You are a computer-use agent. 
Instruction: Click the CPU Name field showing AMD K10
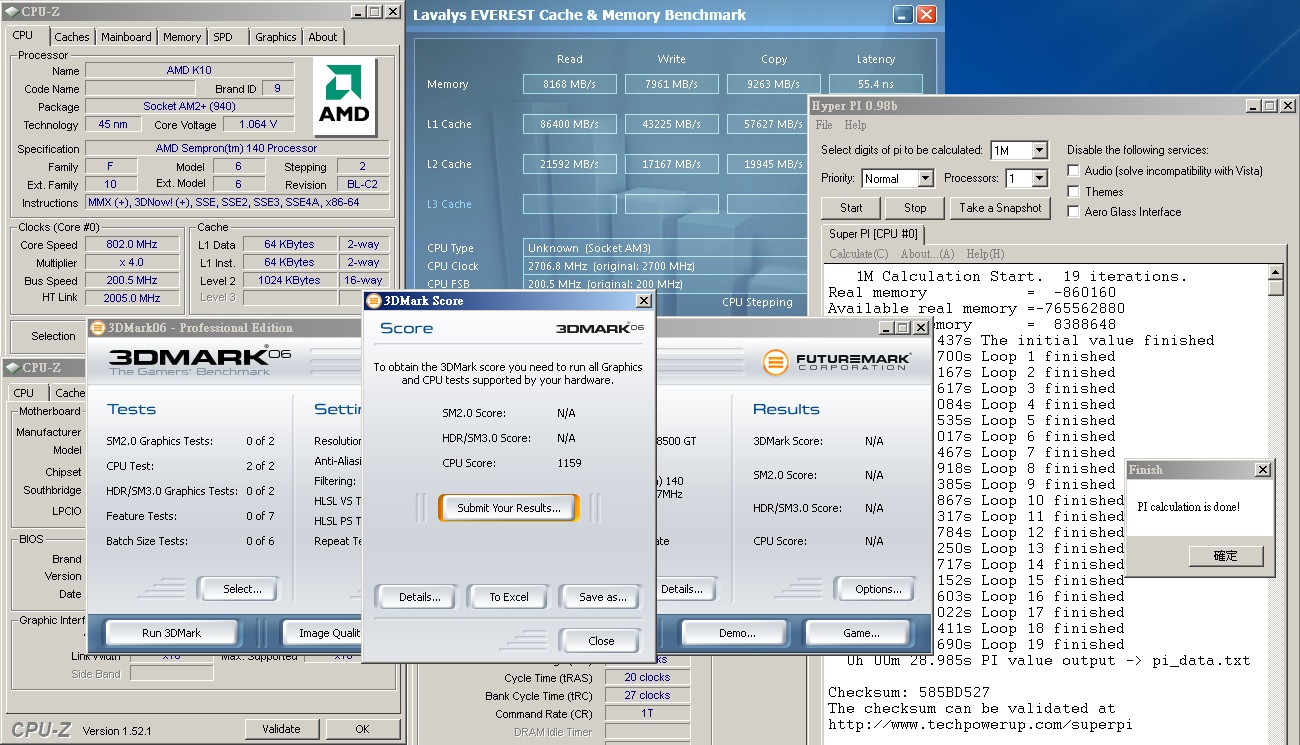(190, 71)
